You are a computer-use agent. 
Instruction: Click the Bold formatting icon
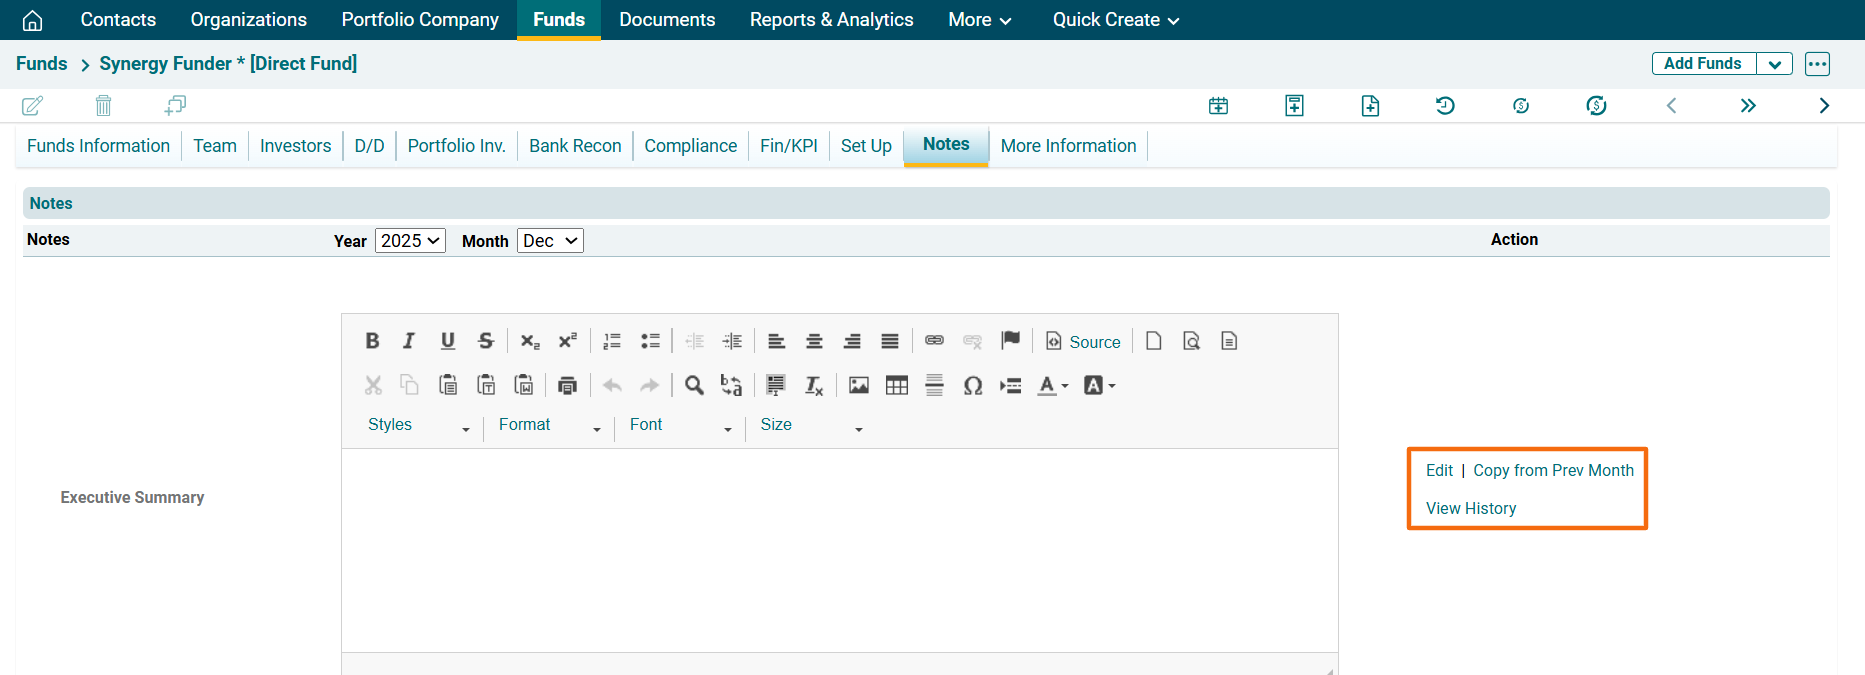[372, 341]
